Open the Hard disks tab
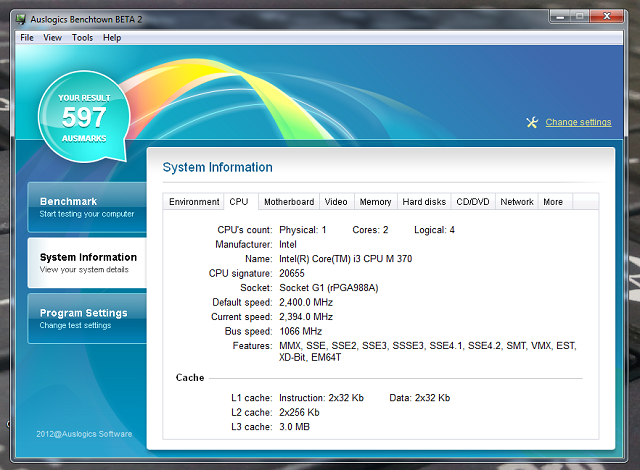Image resolution: width=640 pixels, height=470 pixels. coord(424,202)
